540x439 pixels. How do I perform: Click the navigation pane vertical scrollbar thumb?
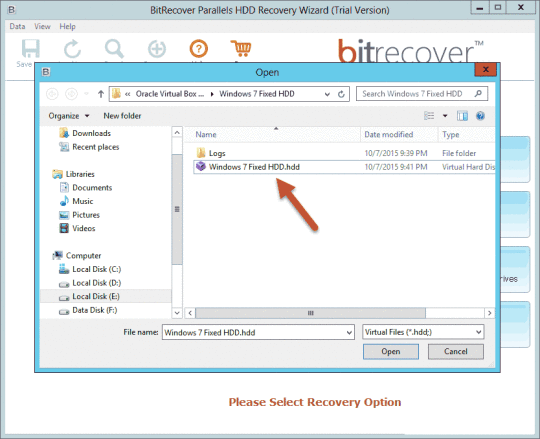[177, 209]
